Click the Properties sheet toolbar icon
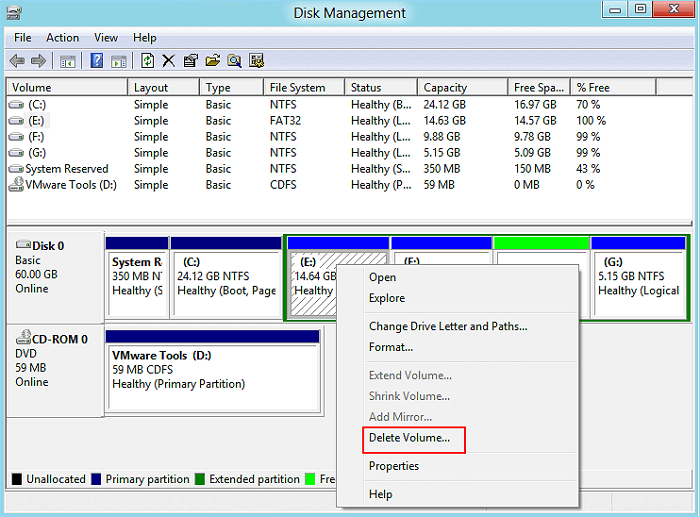Viewport: 700px width, 517px height. click(191, 61)
